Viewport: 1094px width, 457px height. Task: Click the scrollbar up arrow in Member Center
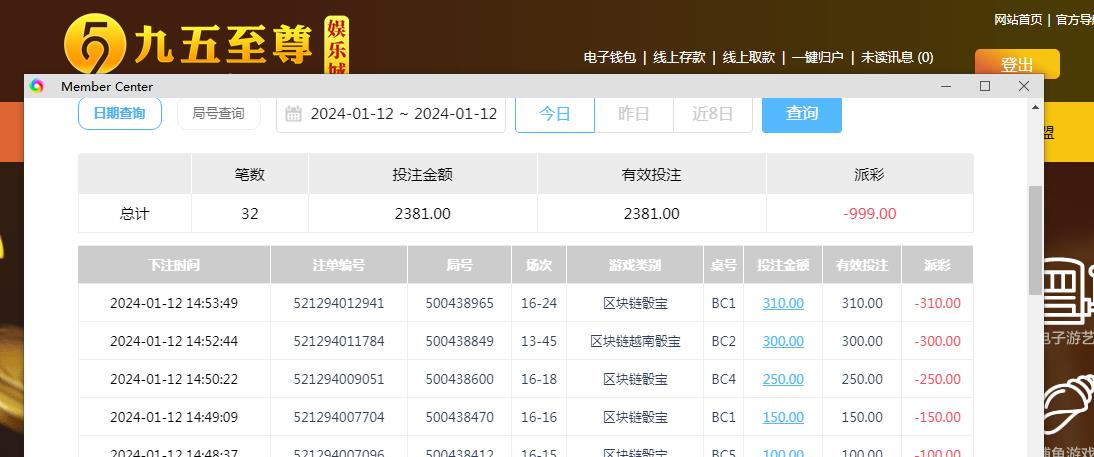pyautogui.click(x=1035, y=107)
